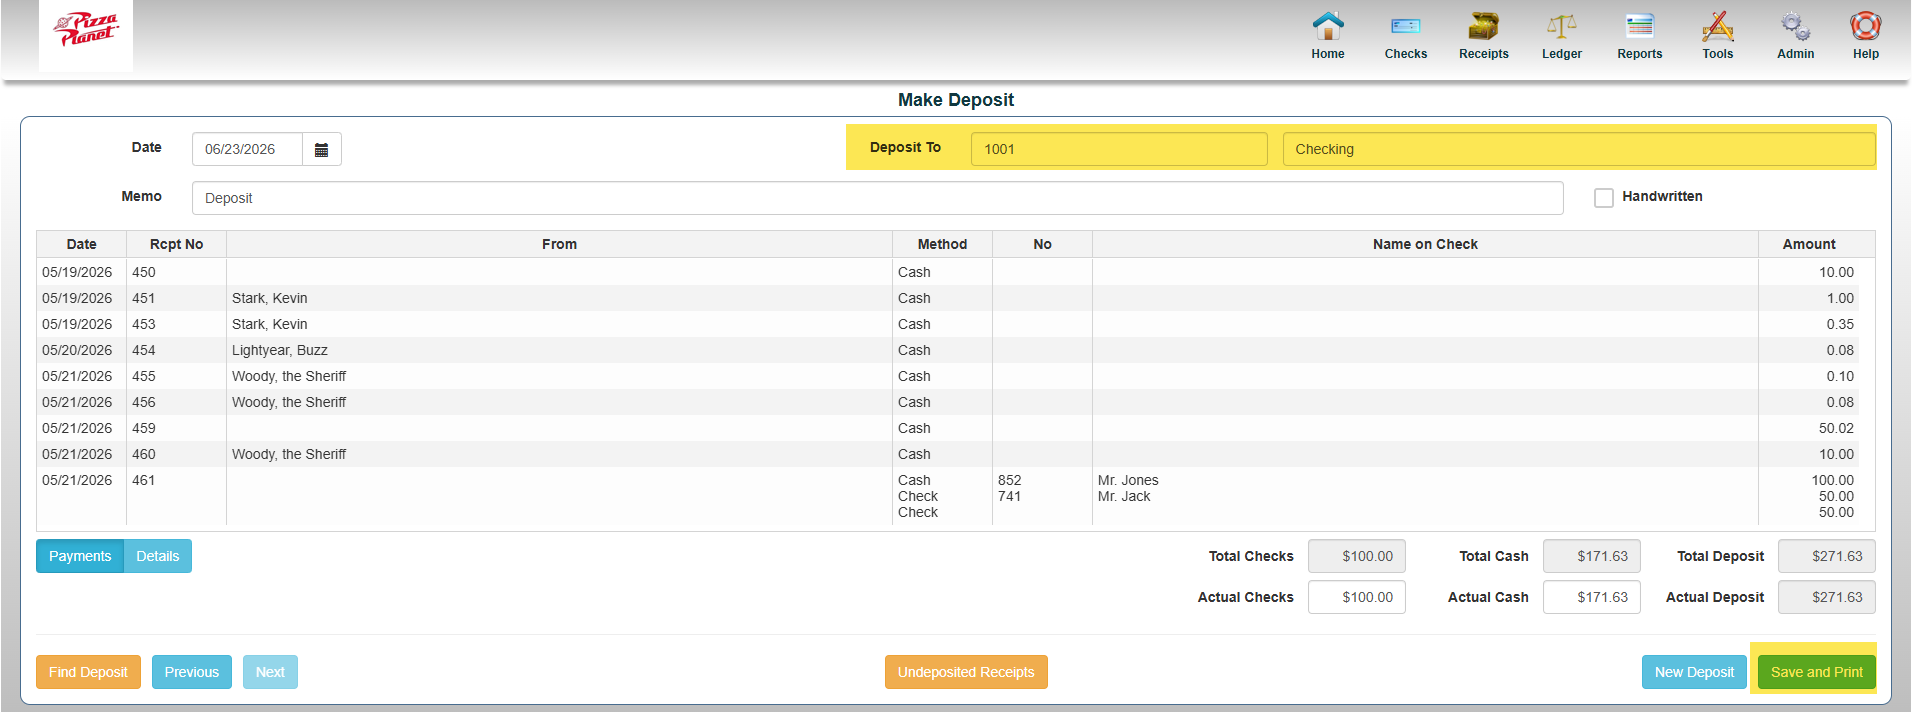
Task: Click the Name on Check column header
Action: pos(1425,244)
